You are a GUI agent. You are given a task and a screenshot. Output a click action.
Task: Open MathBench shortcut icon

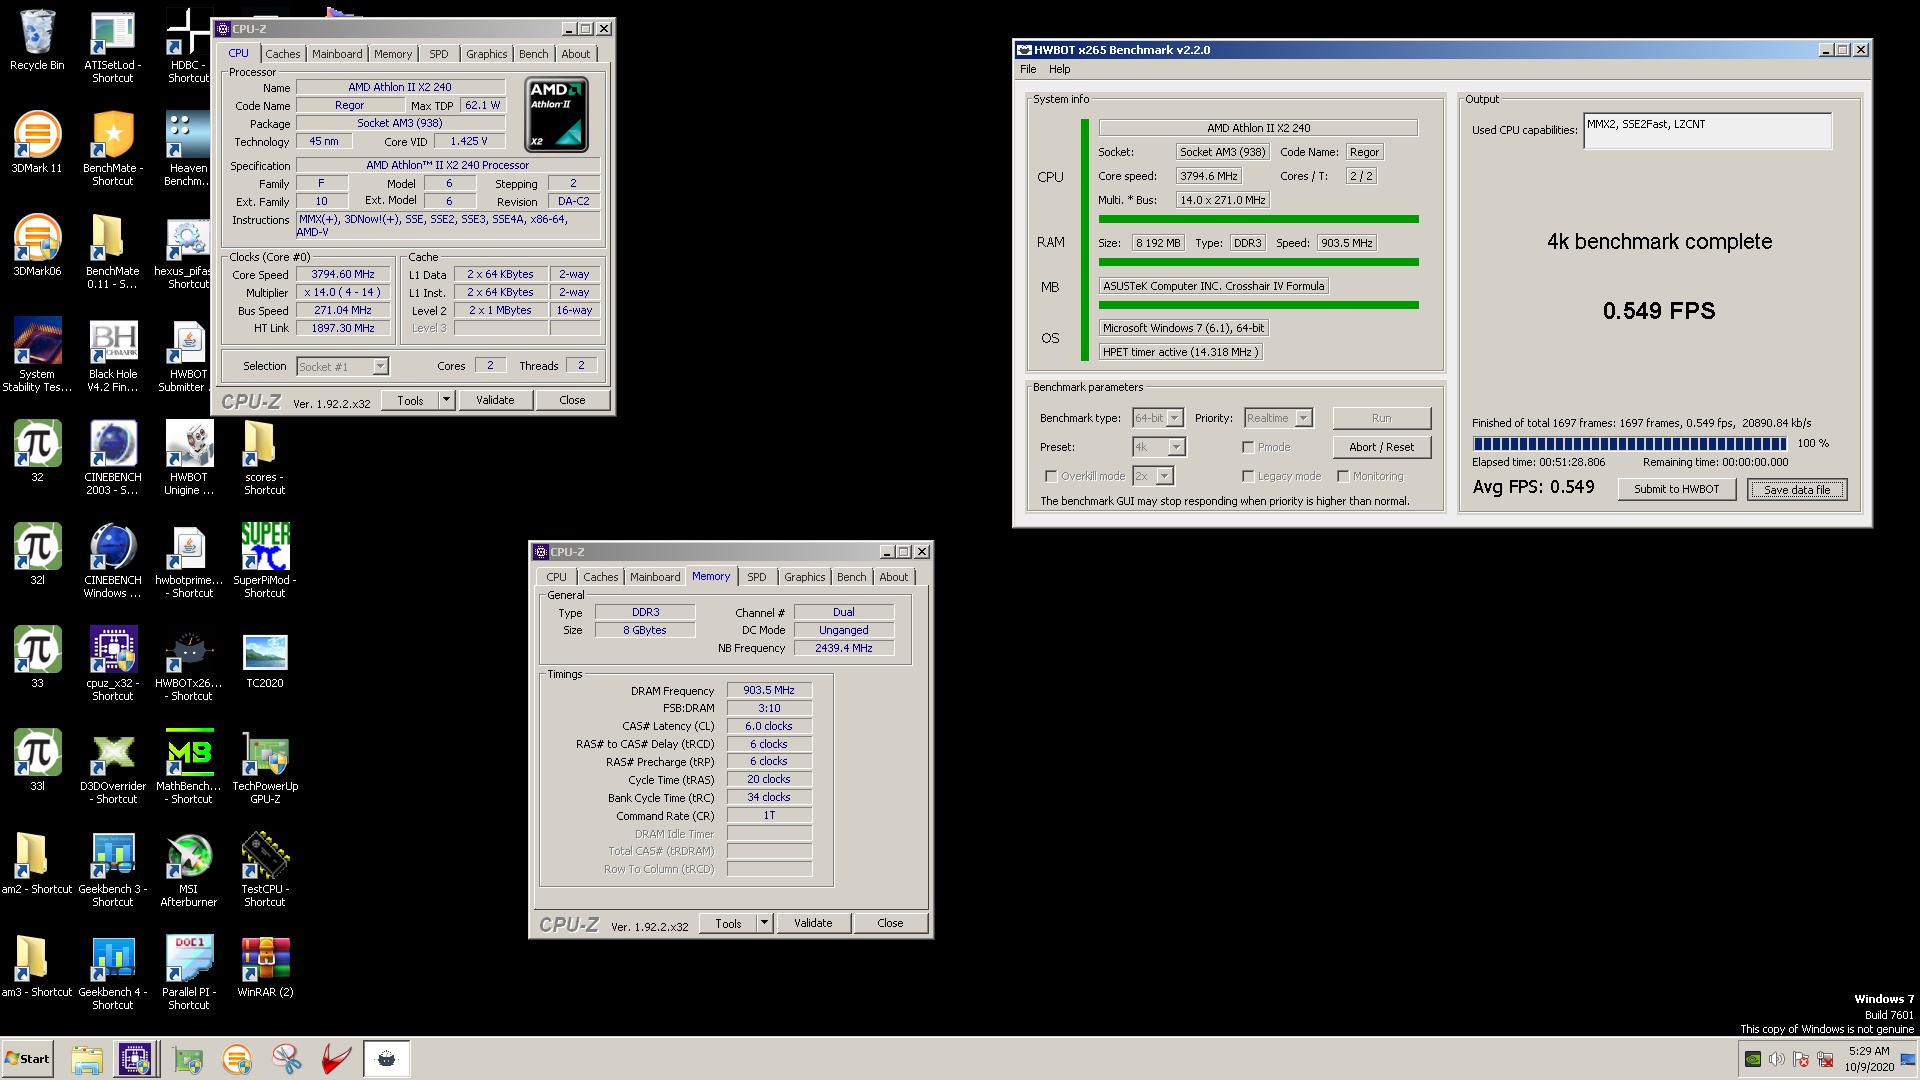(188, 766)
